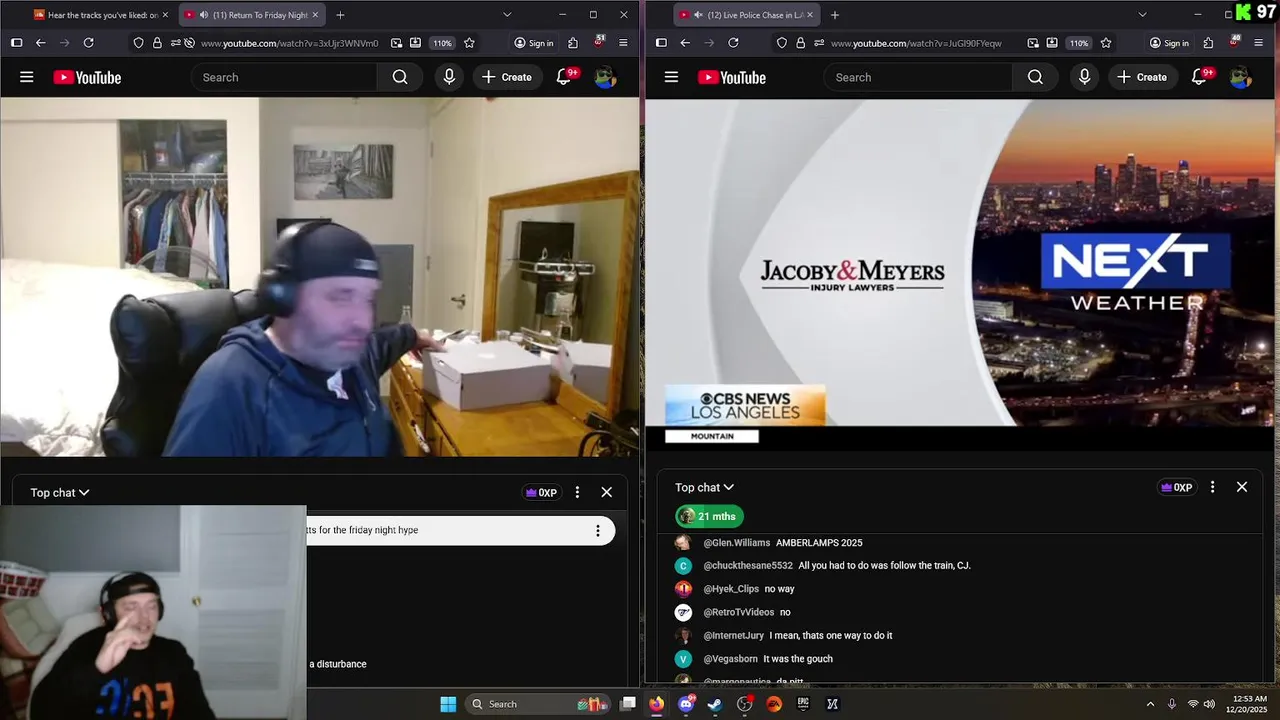1280x720 pixels.
Task: Open chat options three-dot menu in left window
Action: click(x=577, y=492)
